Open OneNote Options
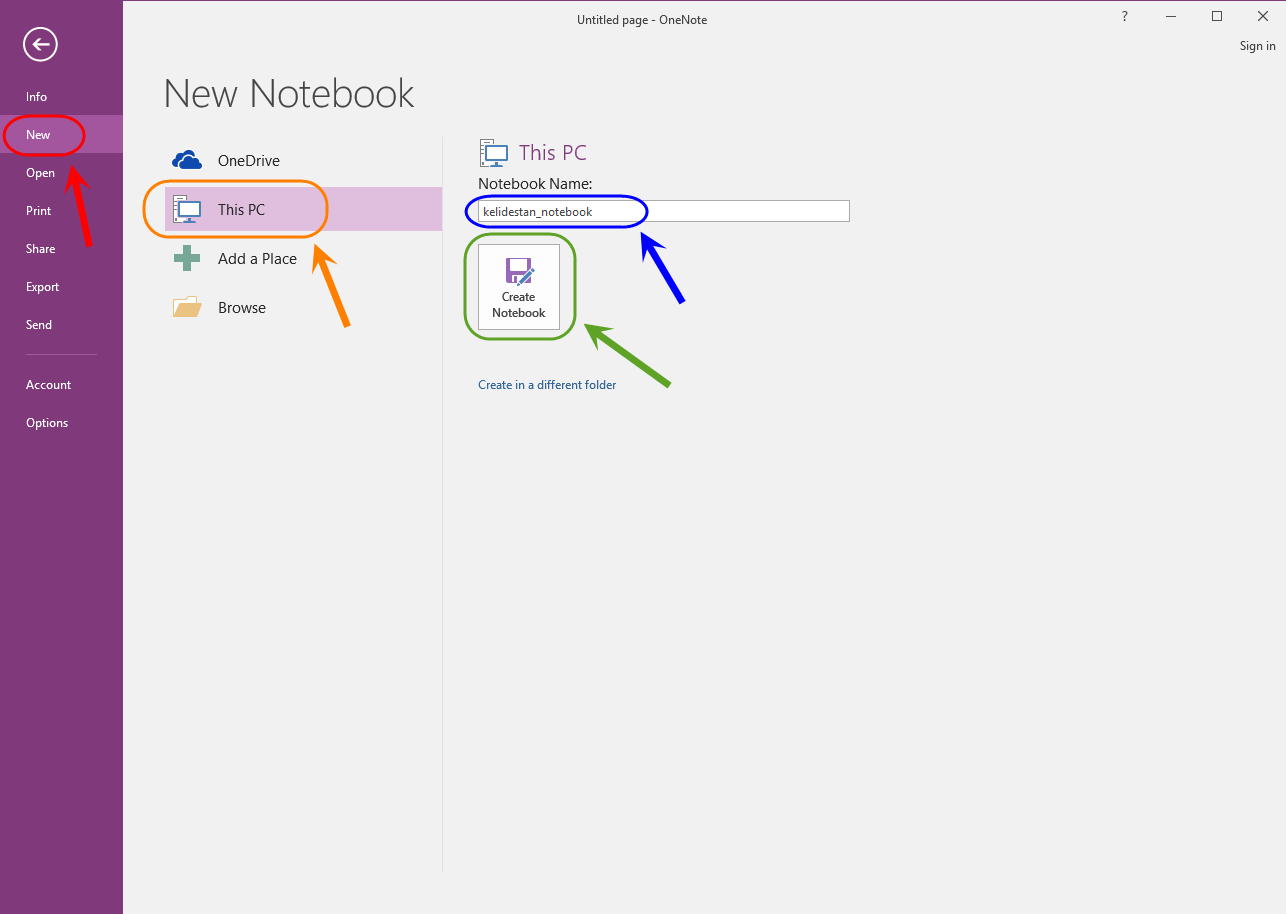Viewport: 1286px width, 914px height. 61,423
